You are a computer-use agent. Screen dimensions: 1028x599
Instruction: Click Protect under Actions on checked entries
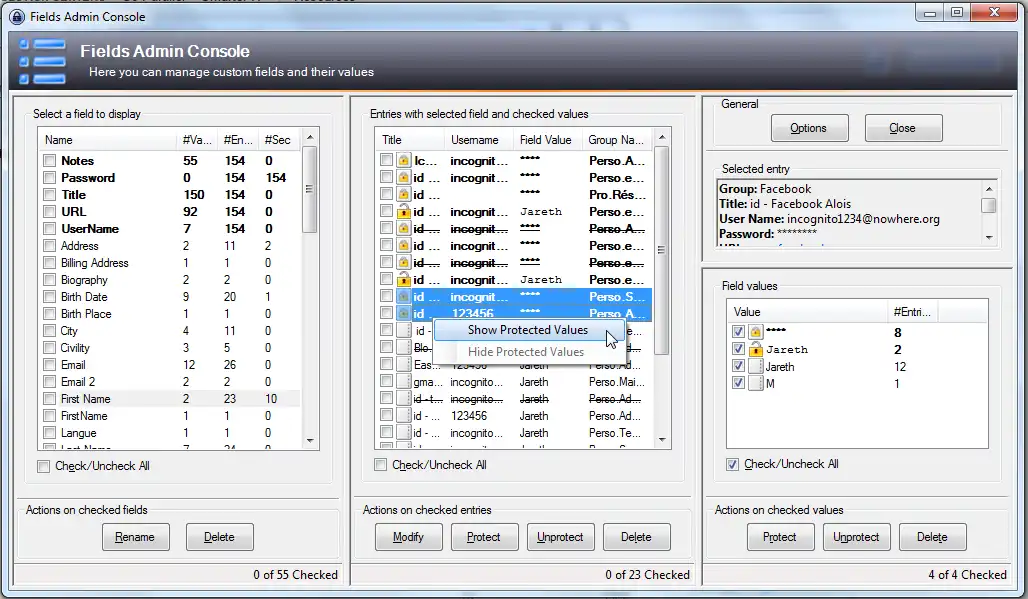coord(484,537)
